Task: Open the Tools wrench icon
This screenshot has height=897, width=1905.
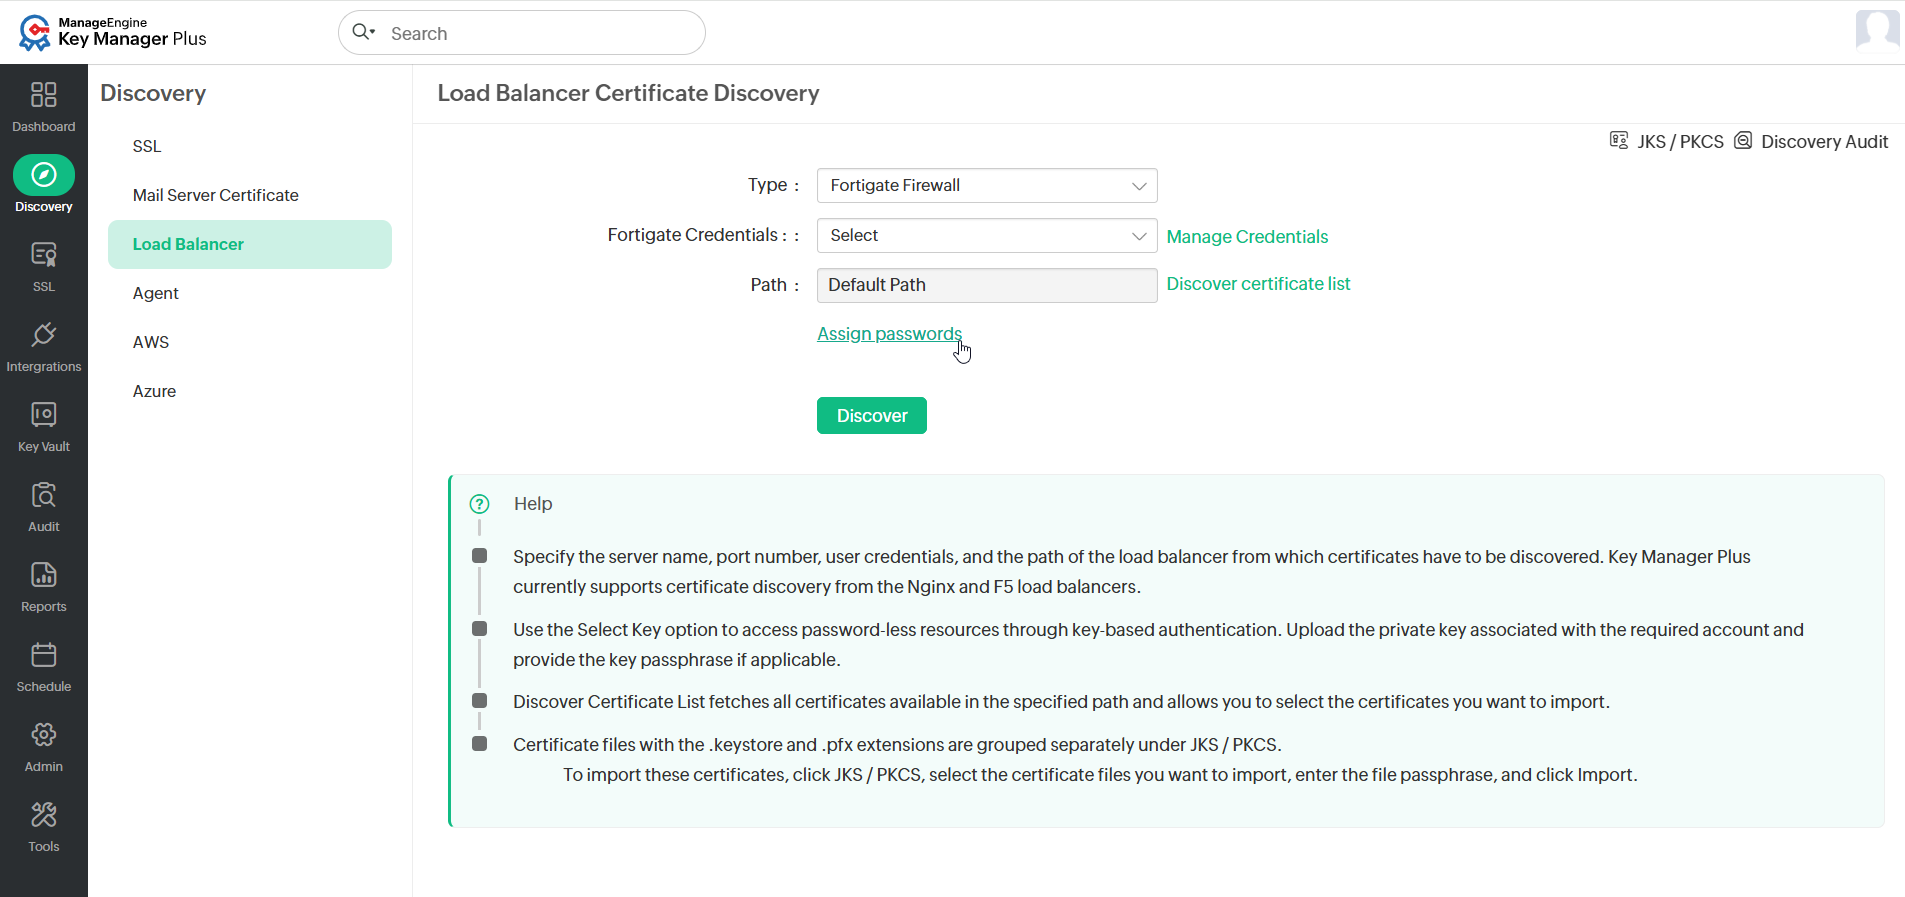Action: (x=44, y=815)
